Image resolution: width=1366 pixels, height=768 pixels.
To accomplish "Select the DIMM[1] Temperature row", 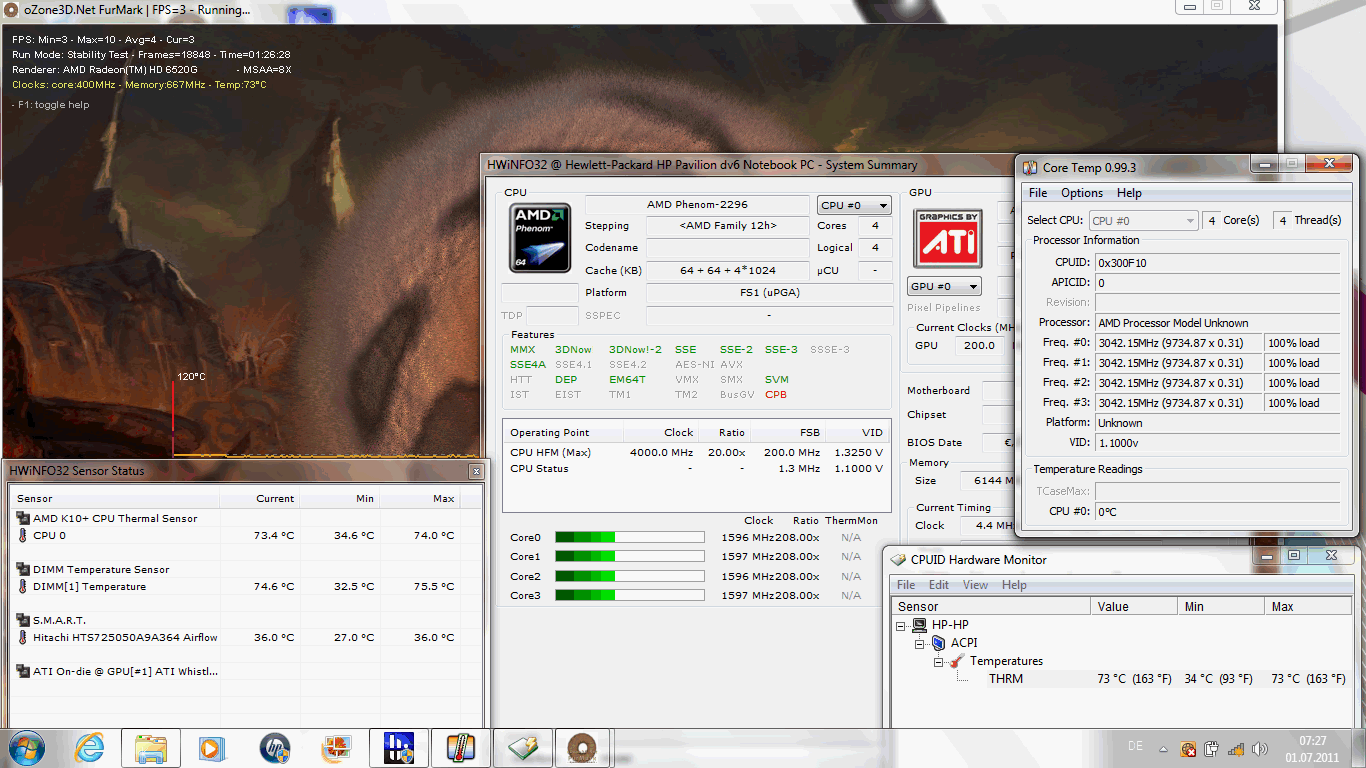I will tap(246, 586).
